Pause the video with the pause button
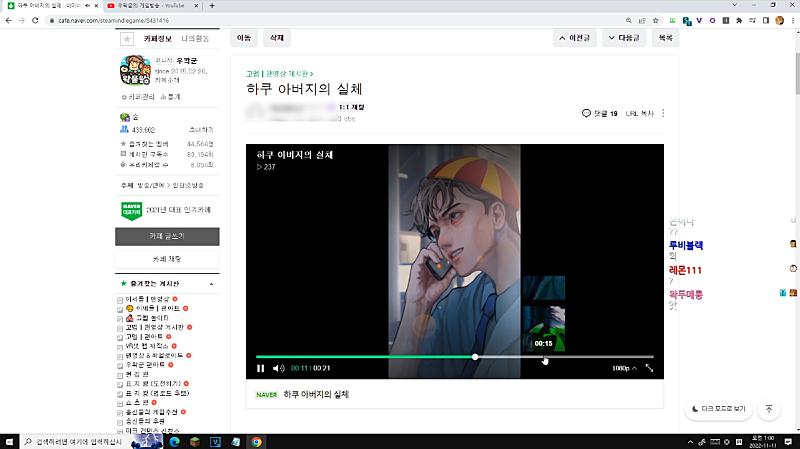The width and height of the screenshot is (800, 449). coord(261,368)
